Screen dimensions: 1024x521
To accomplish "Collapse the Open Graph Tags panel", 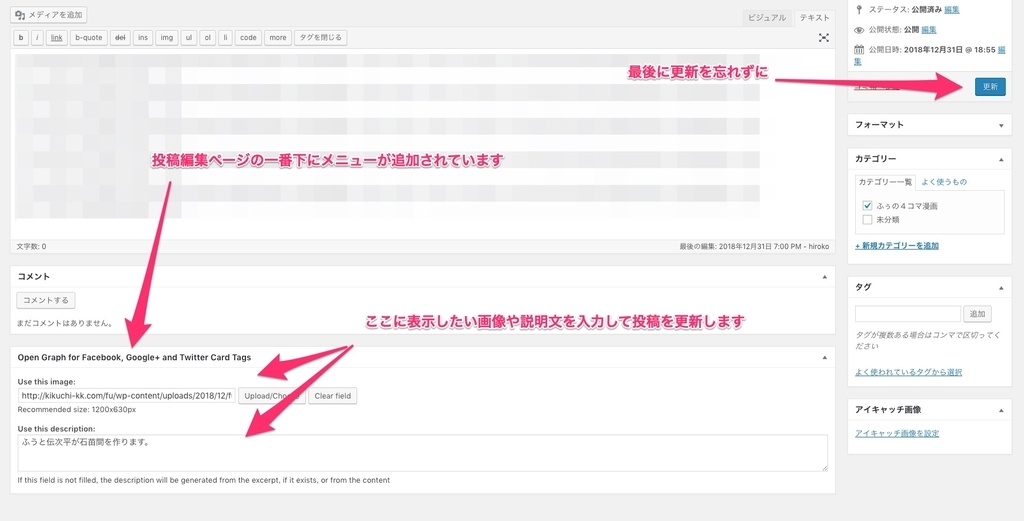I will (x=824, y=358).
